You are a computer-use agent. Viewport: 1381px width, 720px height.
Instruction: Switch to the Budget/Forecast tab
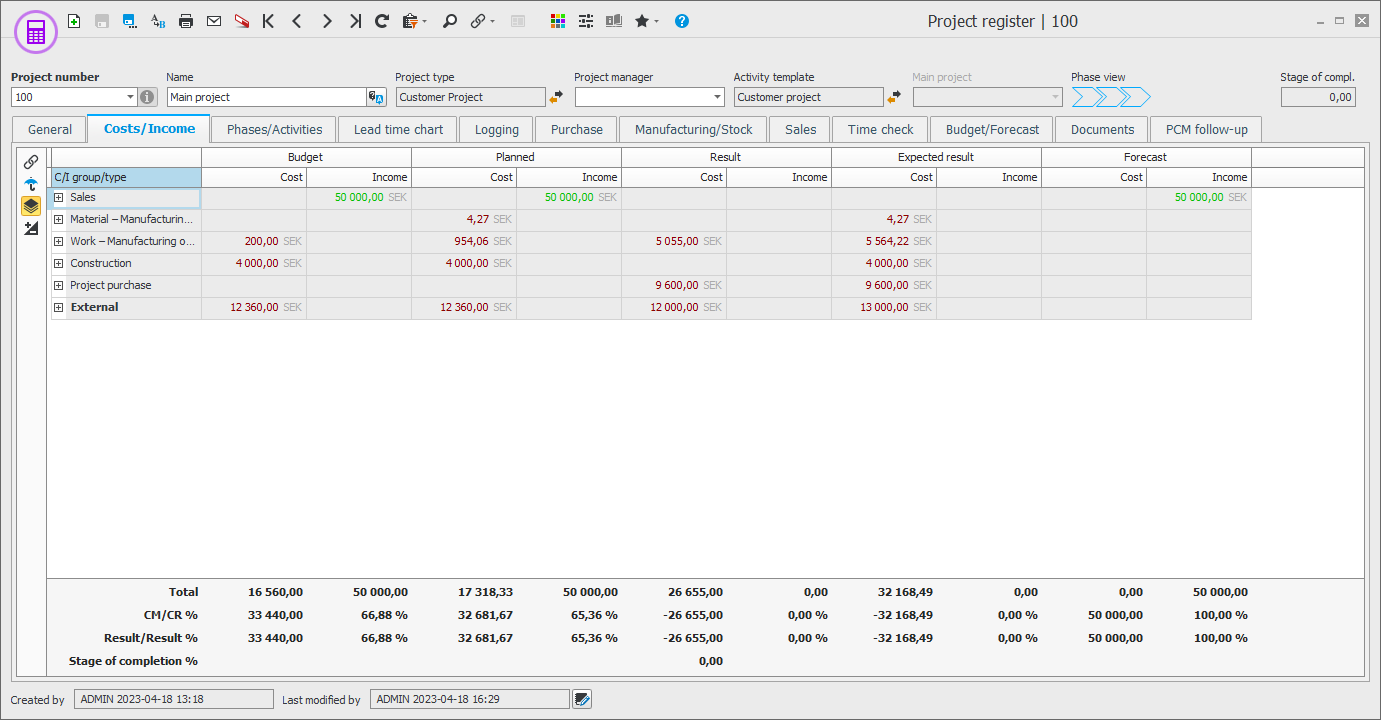click(x=992, y=129)
